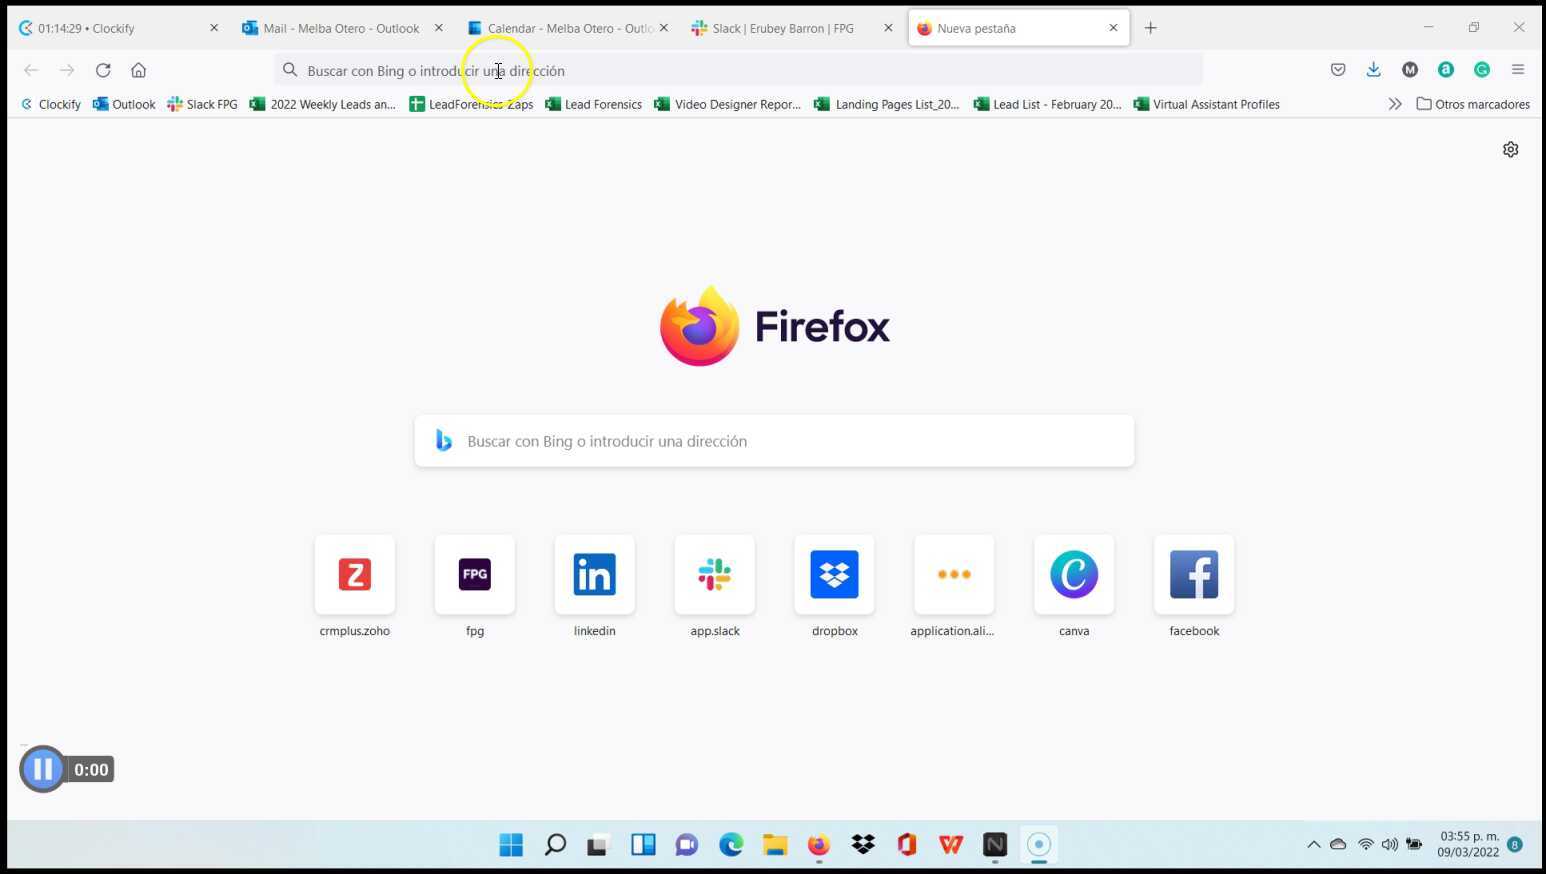Click the M account extension icon

coord(1410,70)
